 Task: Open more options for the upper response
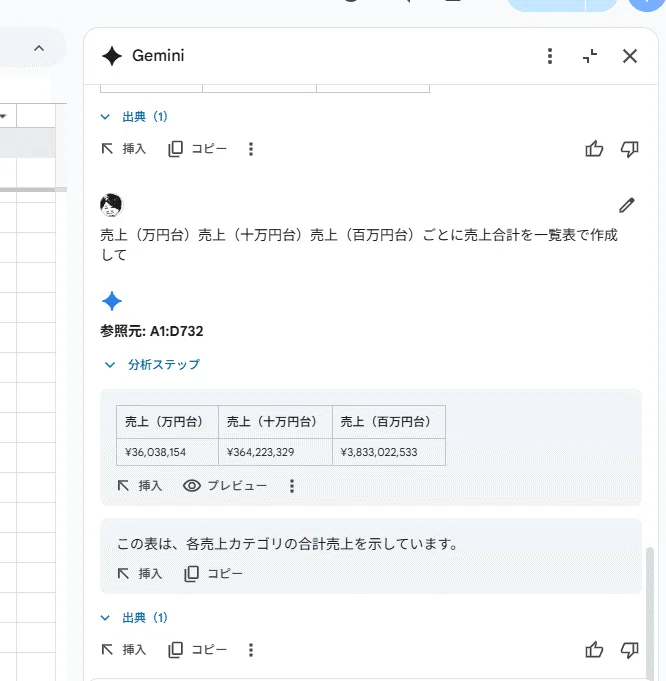[x=251, y=149]
